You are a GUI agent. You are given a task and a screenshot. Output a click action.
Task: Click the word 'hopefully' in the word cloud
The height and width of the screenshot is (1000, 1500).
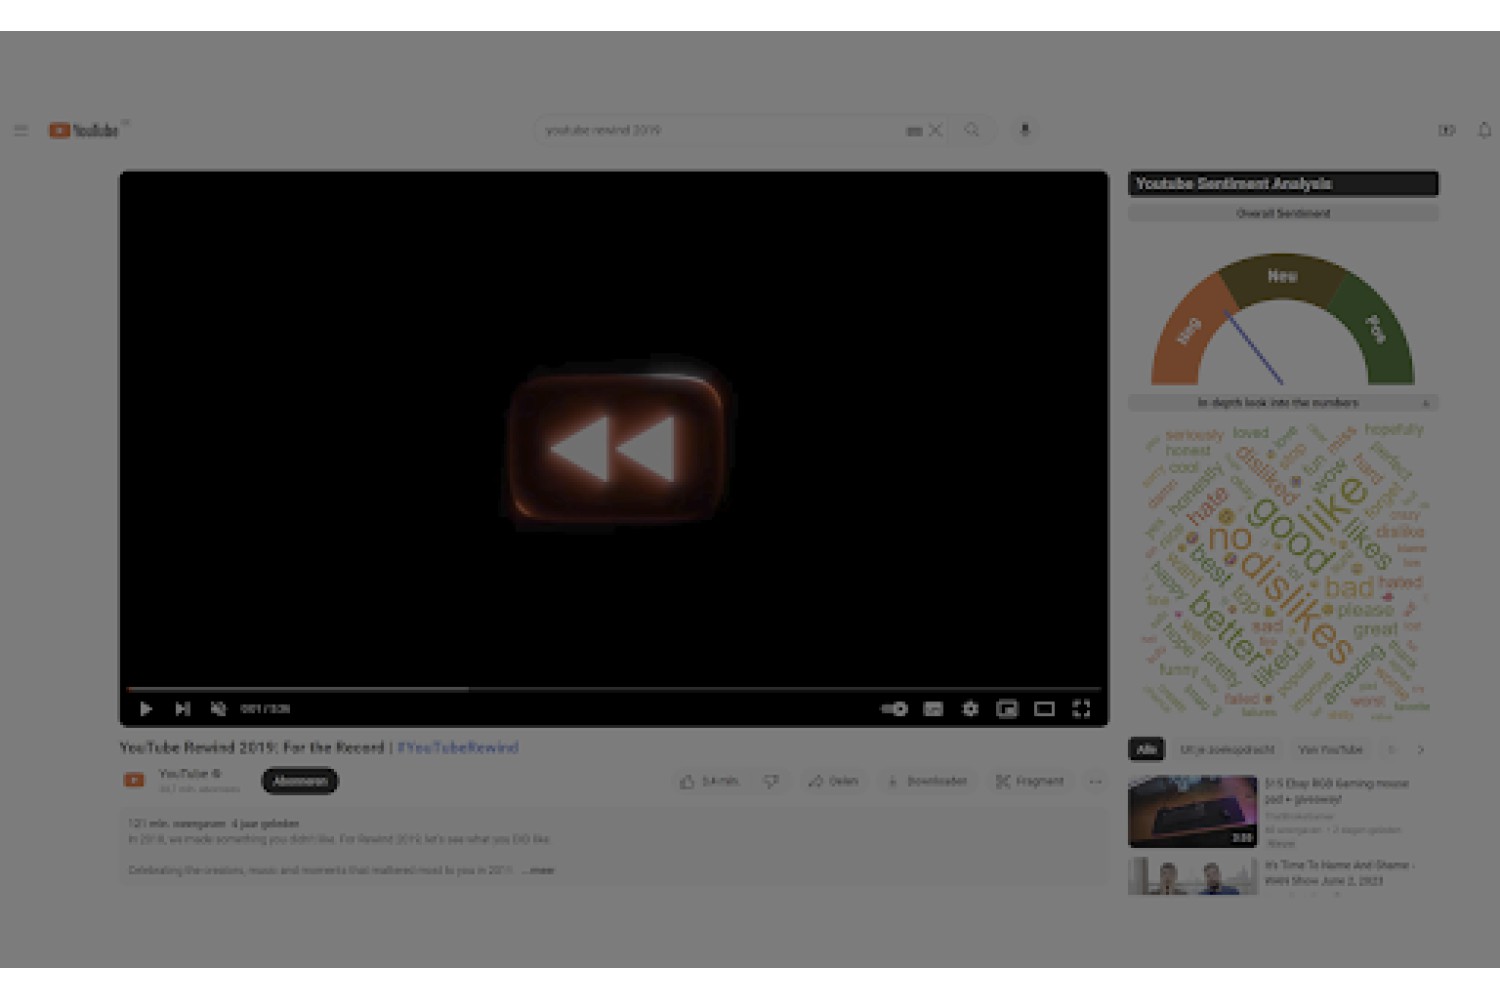click(x=1394, y=429)
